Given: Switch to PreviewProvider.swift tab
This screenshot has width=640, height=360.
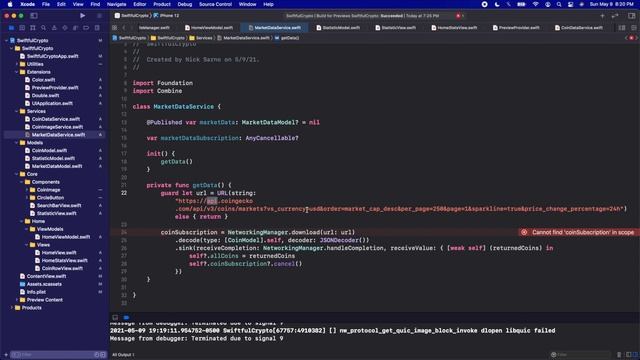Looking at the screenshot, I should point(516,28).
